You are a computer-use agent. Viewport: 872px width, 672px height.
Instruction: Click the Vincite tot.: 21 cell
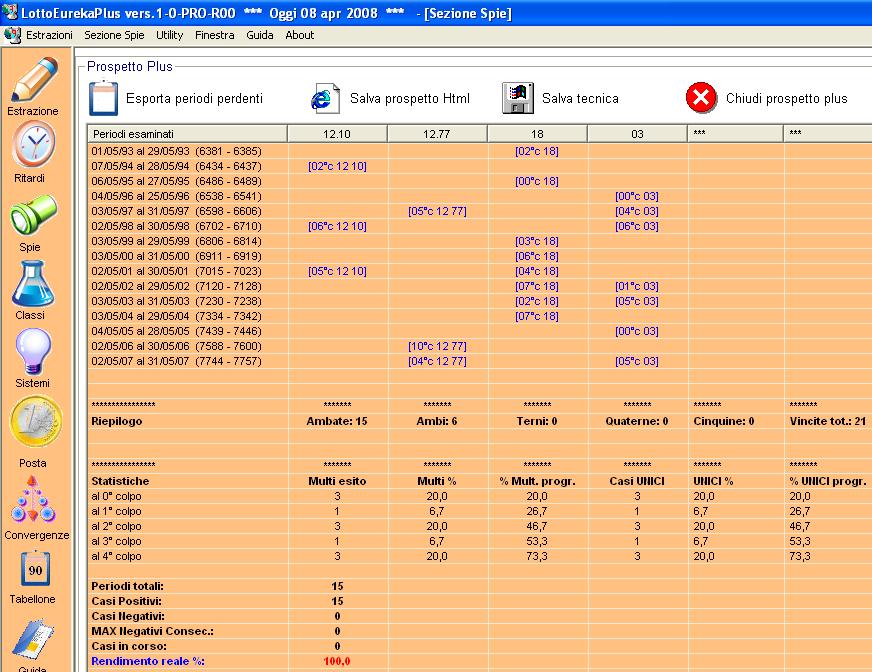(828, 422)
